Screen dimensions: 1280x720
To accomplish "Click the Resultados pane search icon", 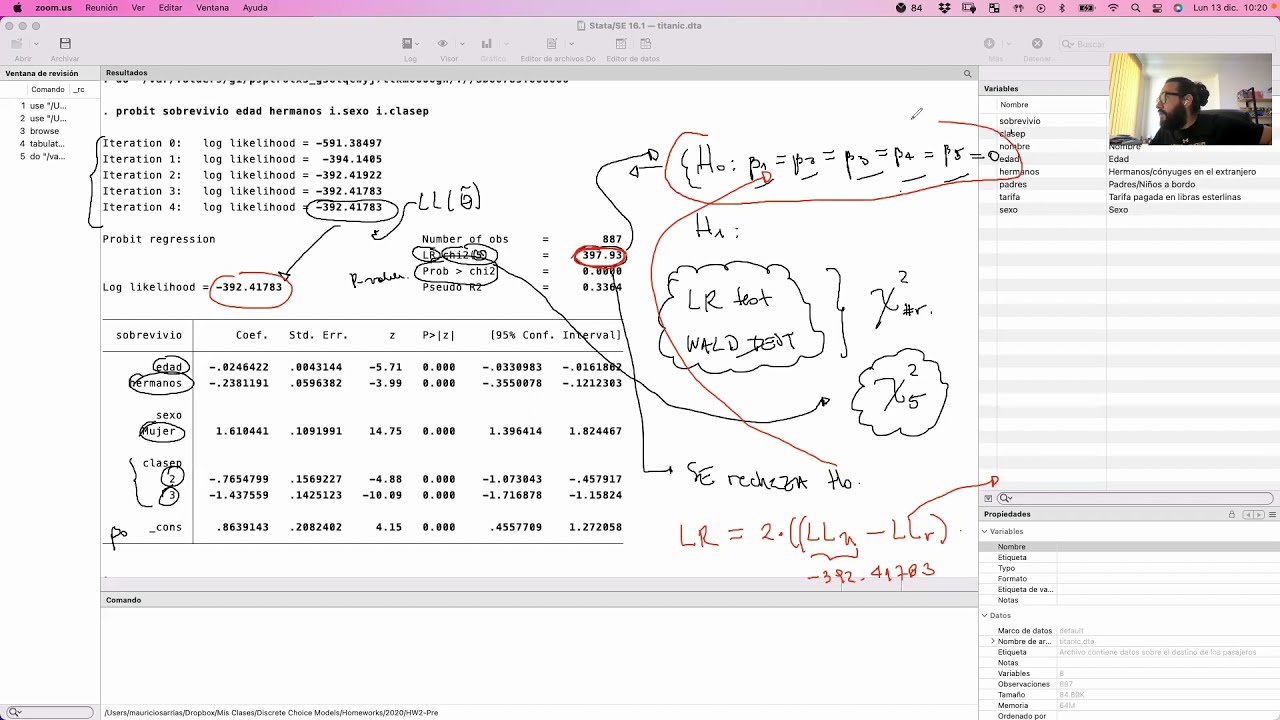I will click(x=967, y=73).
